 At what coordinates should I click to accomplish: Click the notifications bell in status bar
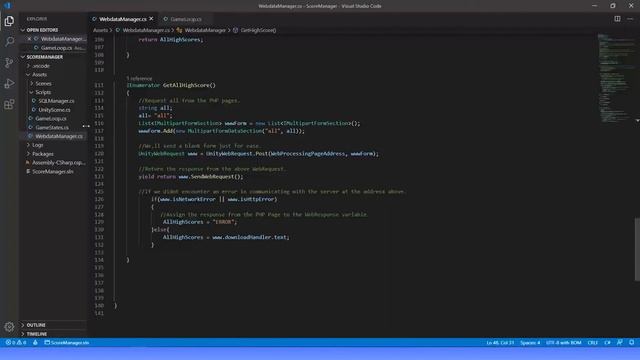[x=631, y=342]
